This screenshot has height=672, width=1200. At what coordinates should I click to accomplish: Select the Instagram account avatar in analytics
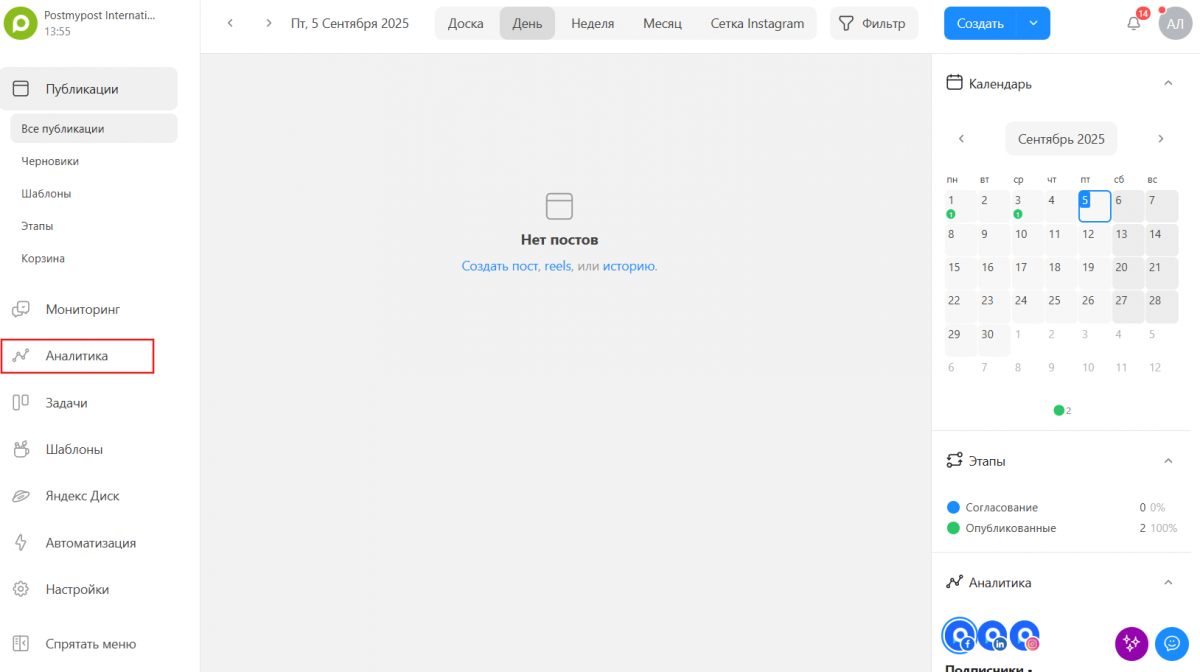click(1024, 635)
